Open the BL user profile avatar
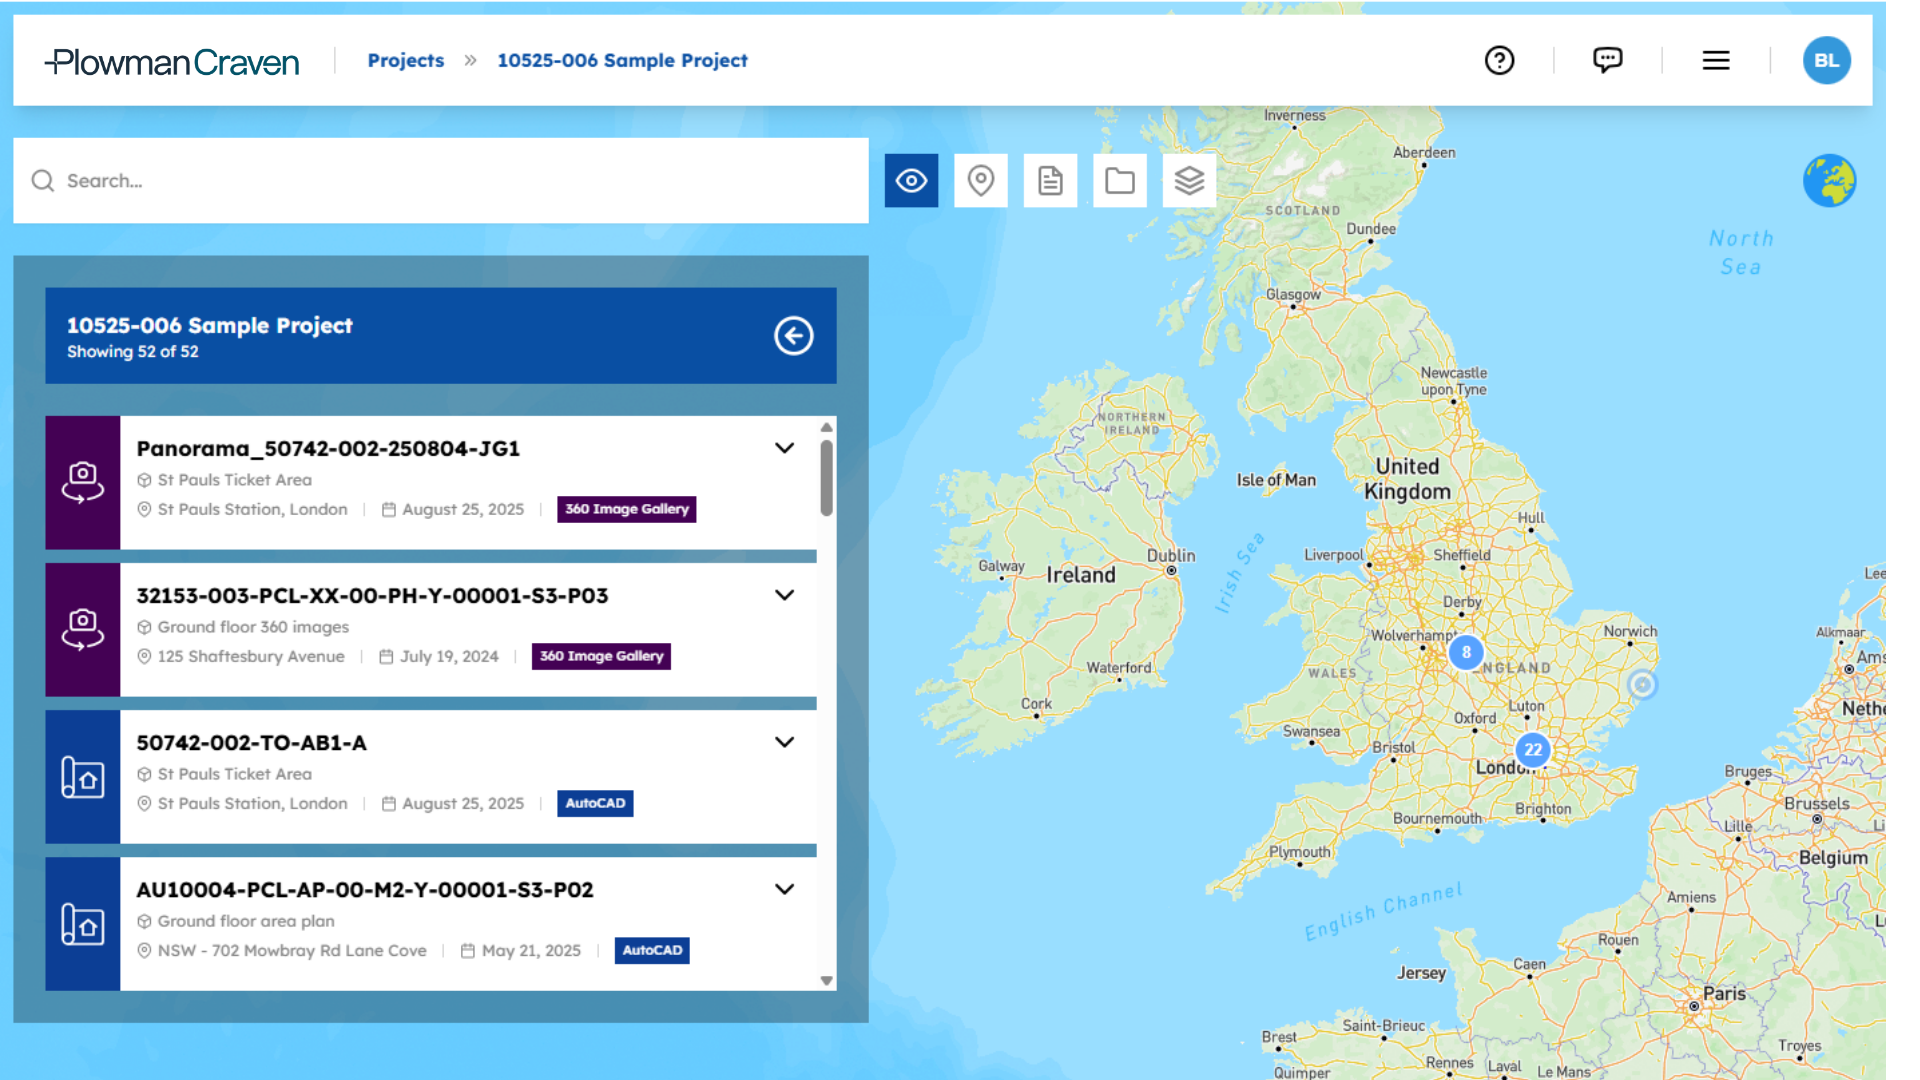Screen dimensions: 1920x1080 tap(1826, 61)
